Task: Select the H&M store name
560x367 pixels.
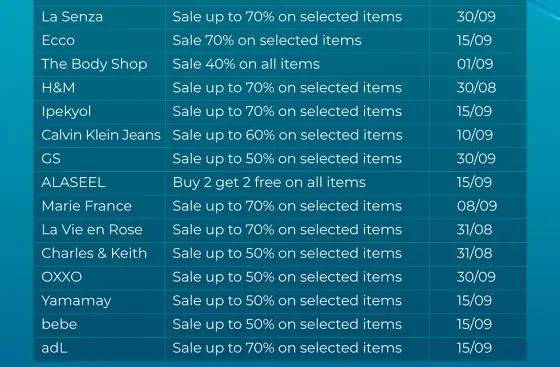Action: [58, 88]
